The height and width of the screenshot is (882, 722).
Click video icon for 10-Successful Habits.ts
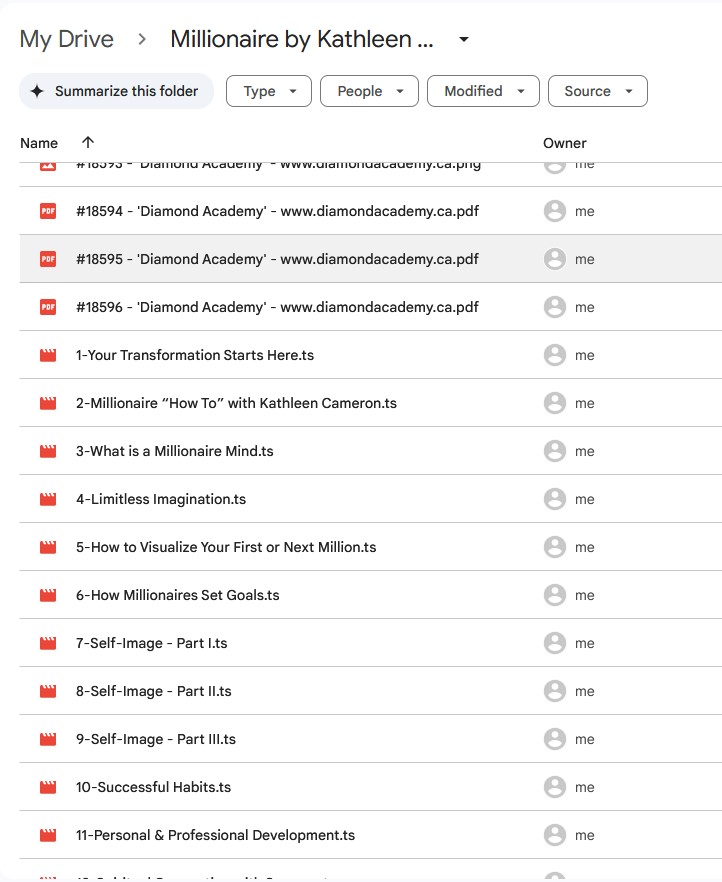pos(48,787)
